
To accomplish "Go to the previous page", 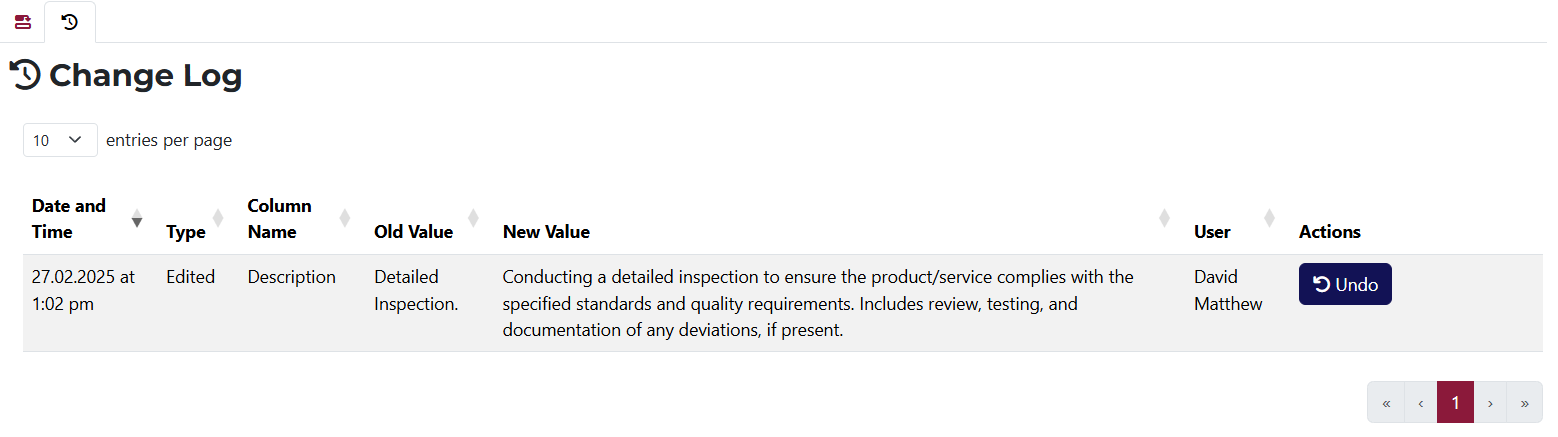I will pyautogui.click(x=1421, y=403).
